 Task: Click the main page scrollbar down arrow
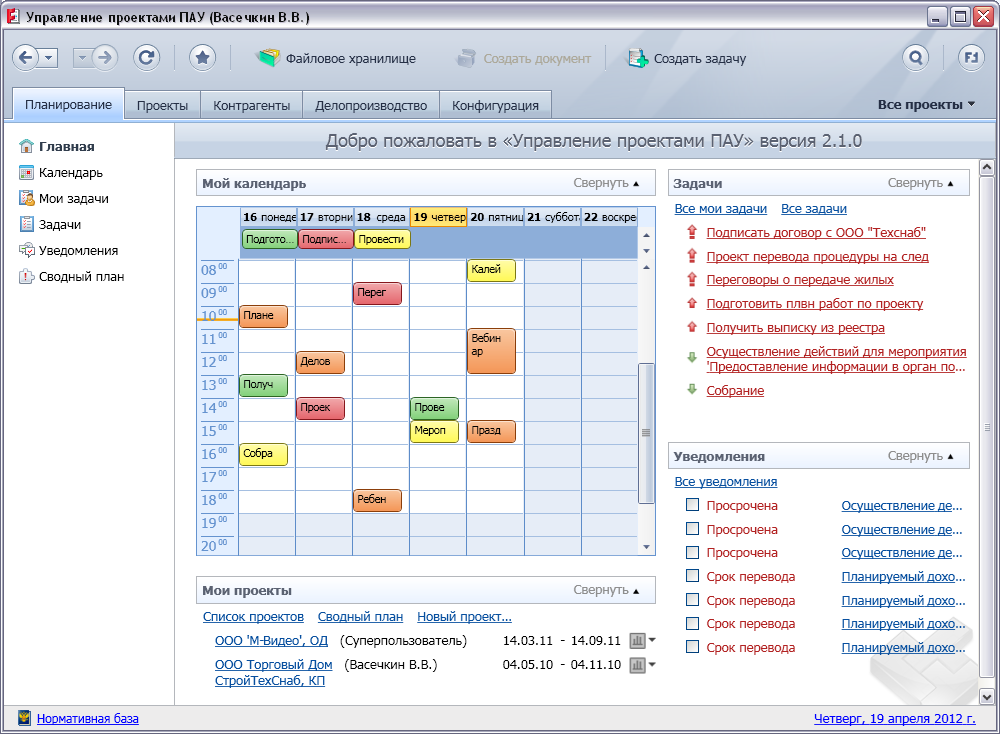point(987,697)
